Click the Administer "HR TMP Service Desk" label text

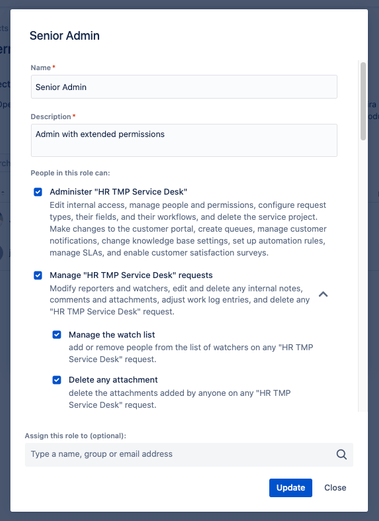(x=118, y=192)
